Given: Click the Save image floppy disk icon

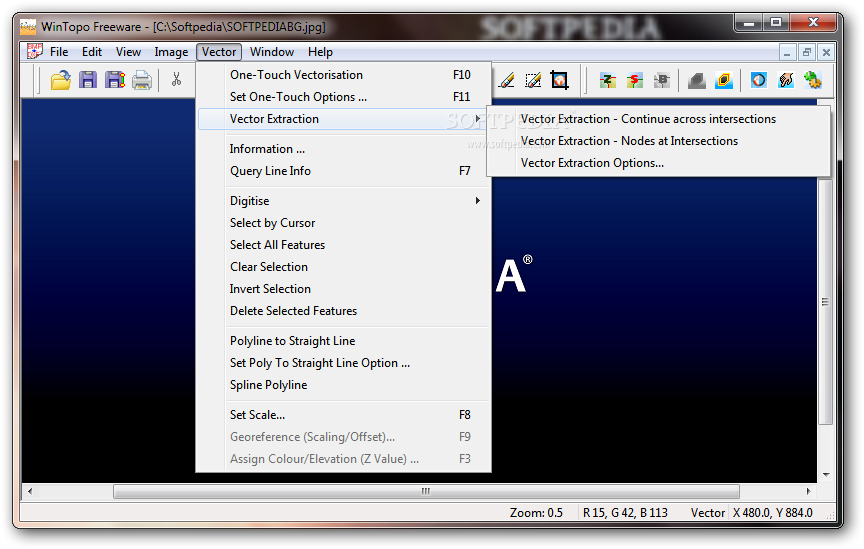Looking at the screenshot, I should pyautogui.click(x=88, y=80).
